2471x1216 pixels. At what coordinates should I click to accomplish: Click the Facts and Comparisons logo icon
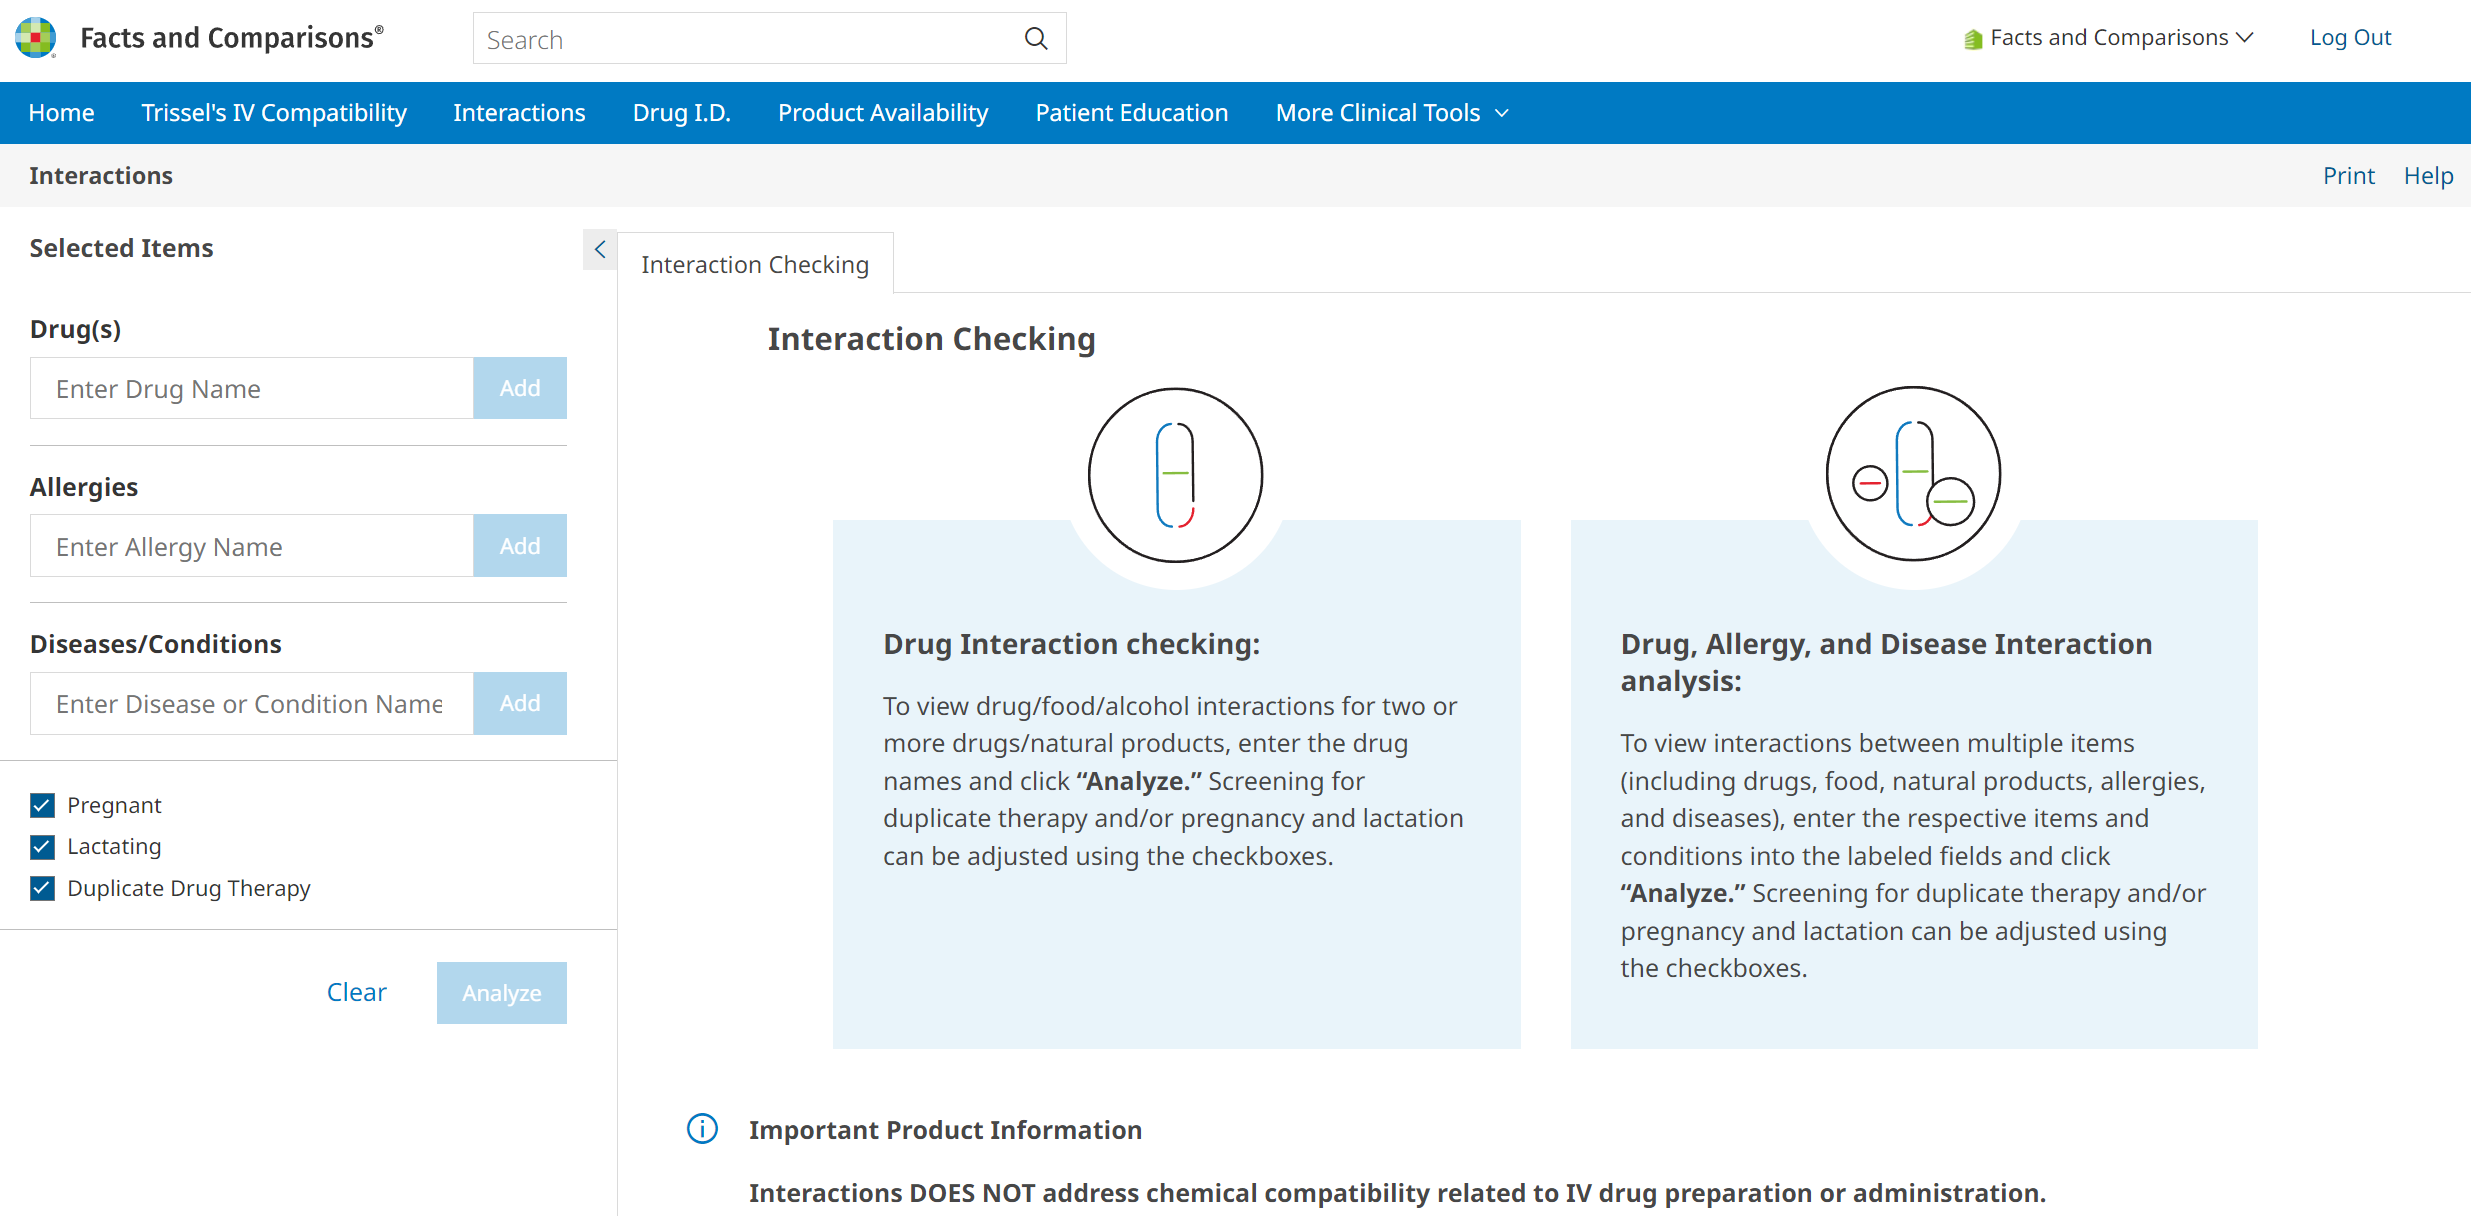[35, 38]
